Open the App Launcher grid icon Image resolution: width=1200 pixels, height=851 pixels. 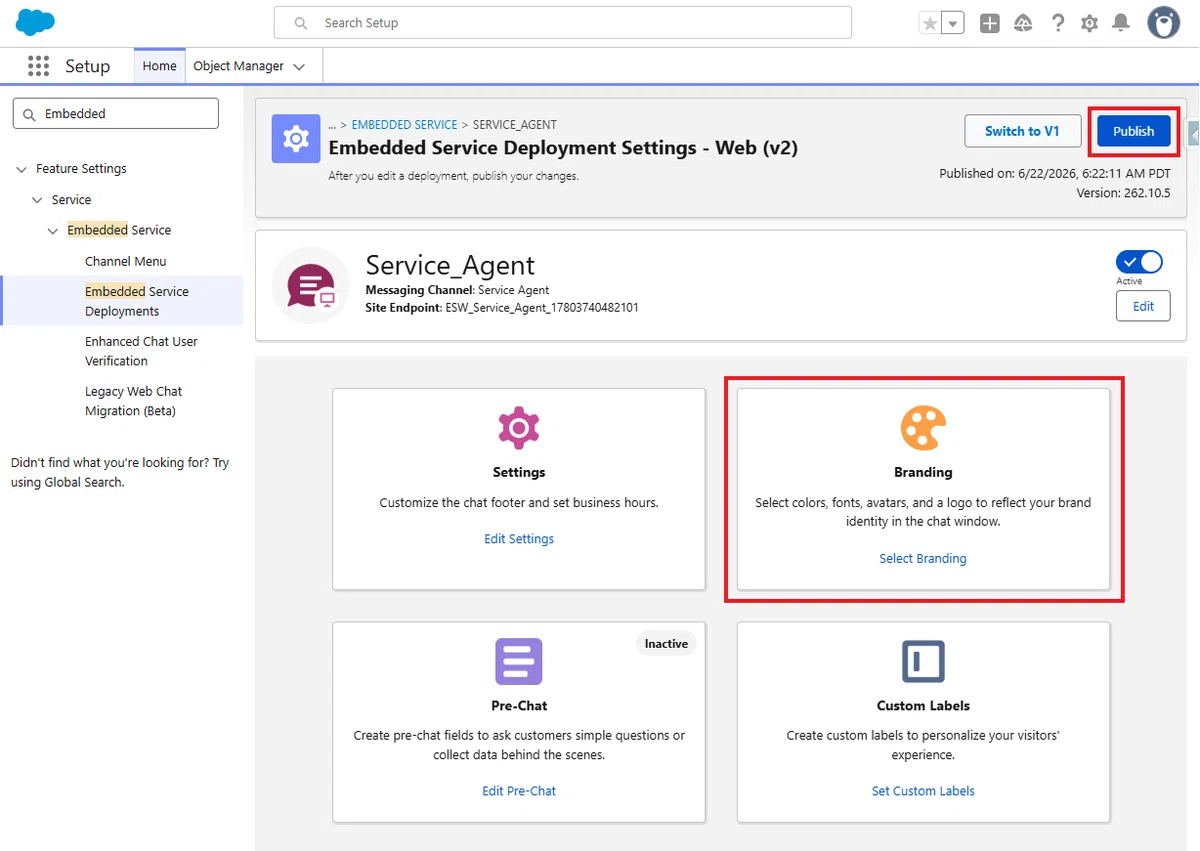point(38,66)
